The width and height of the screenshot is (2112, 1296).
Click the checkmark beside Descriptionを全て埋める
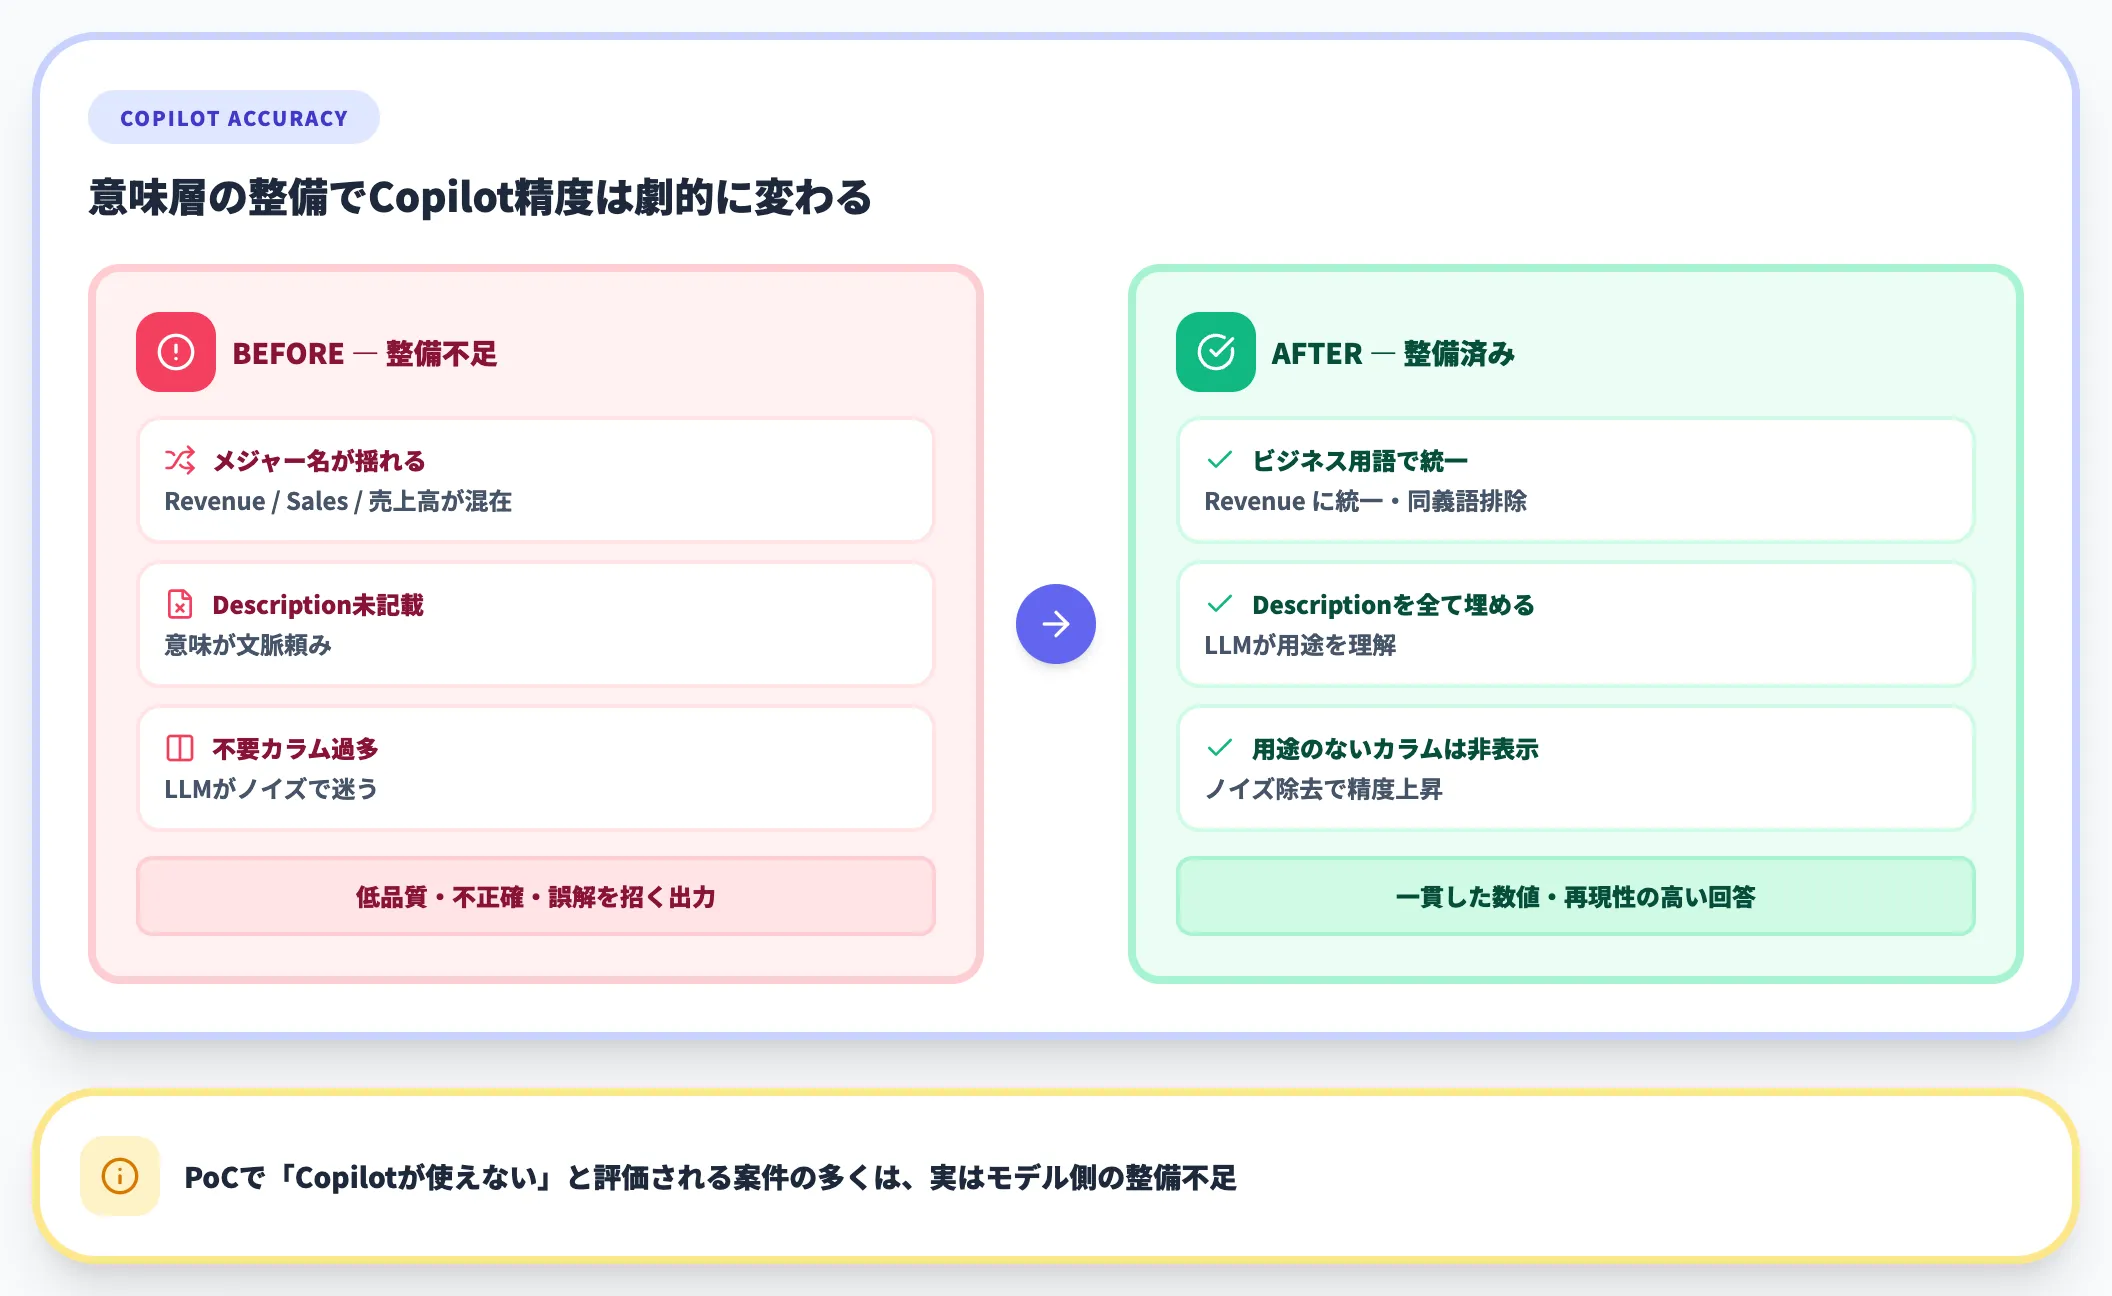pos(1218,604)
